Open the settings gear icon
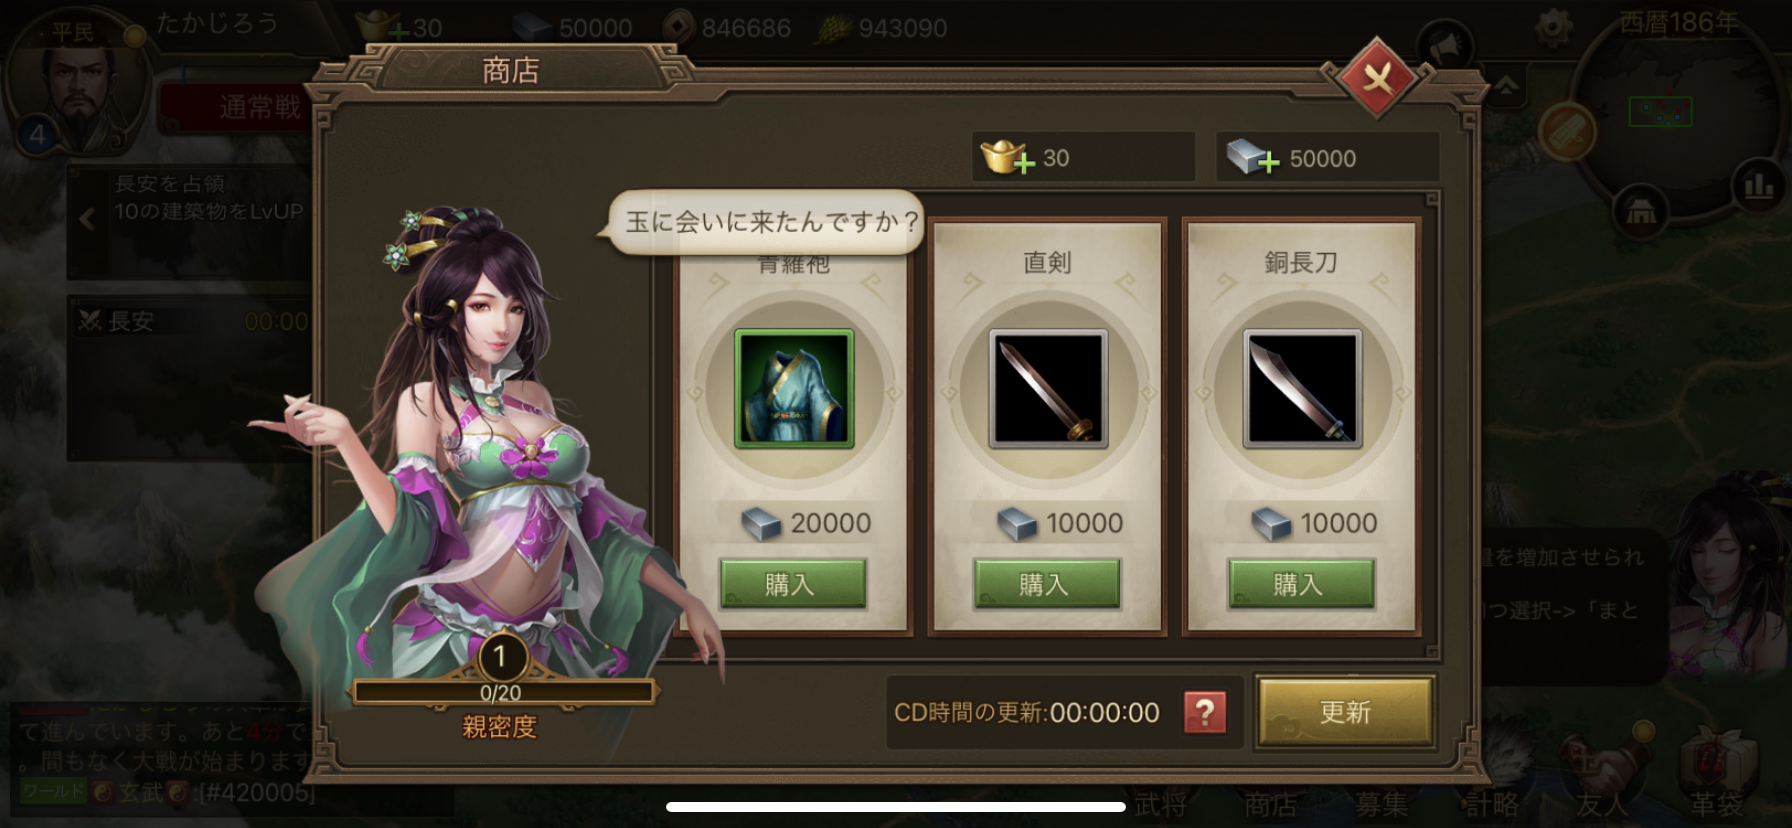Image resolution: width=1792 pixels, height=828 pixels. point(1553,26)
